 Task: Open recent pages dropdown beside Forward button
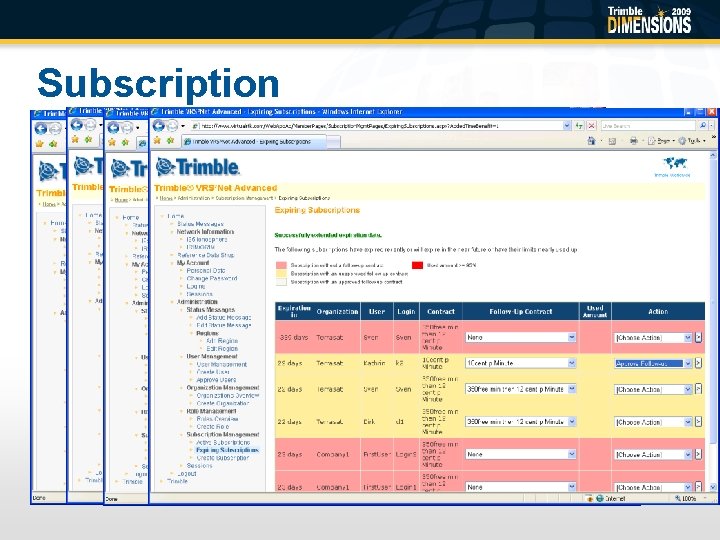click(183, 126)
